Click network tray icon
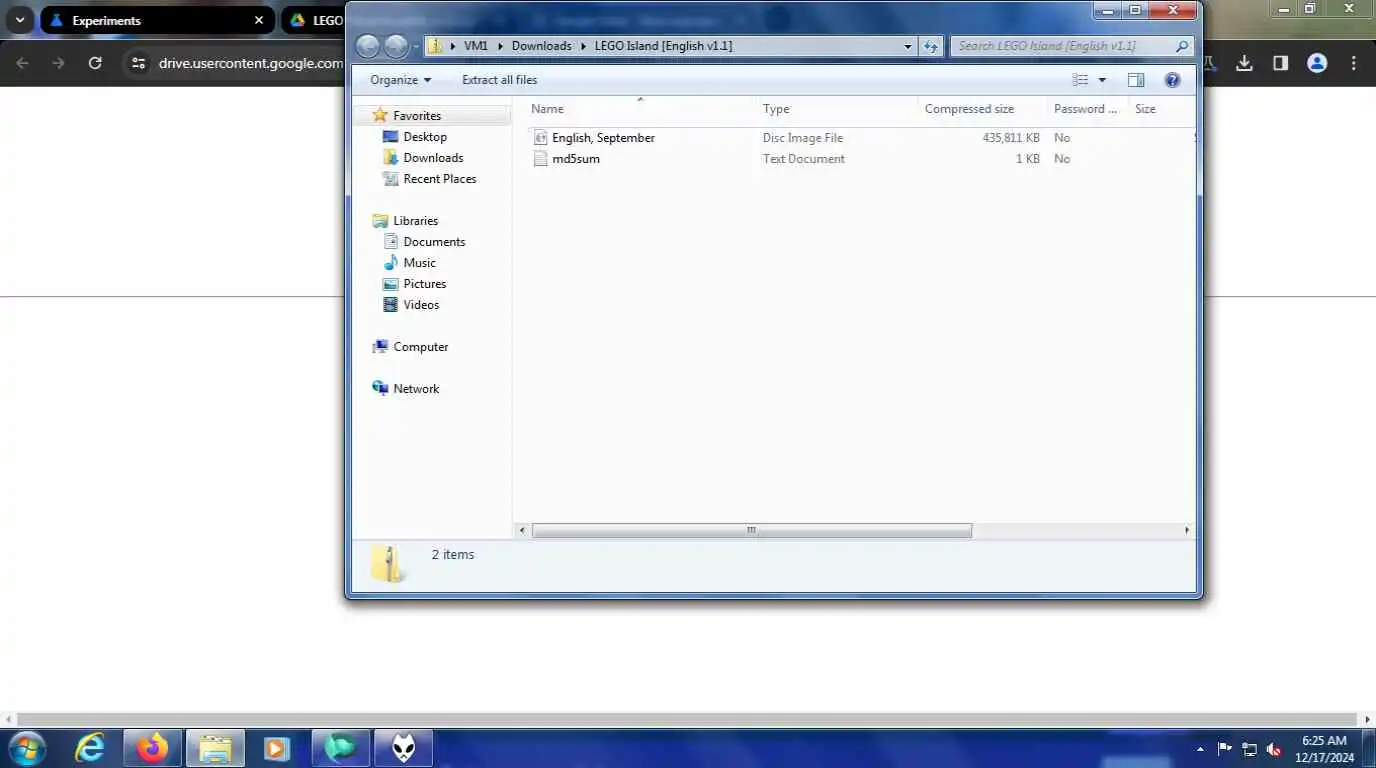This screenshot has width=1376, height=768. (x=1249, y=749)
